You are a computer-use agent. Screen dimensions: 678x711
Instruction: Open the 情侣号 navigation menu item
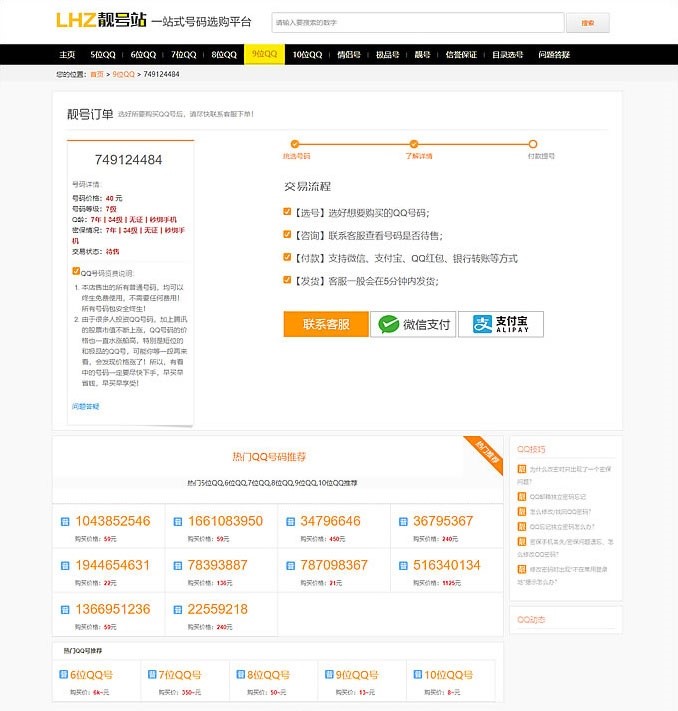coord(348,55)
